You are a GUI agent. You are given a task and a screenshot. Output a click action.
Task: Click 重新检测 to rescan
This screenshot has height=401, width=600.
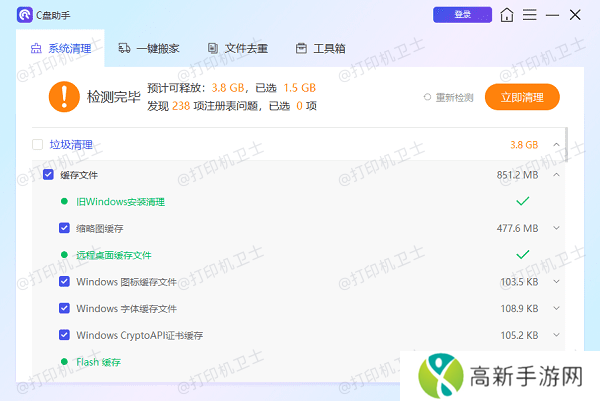click(x=448, y=98)
